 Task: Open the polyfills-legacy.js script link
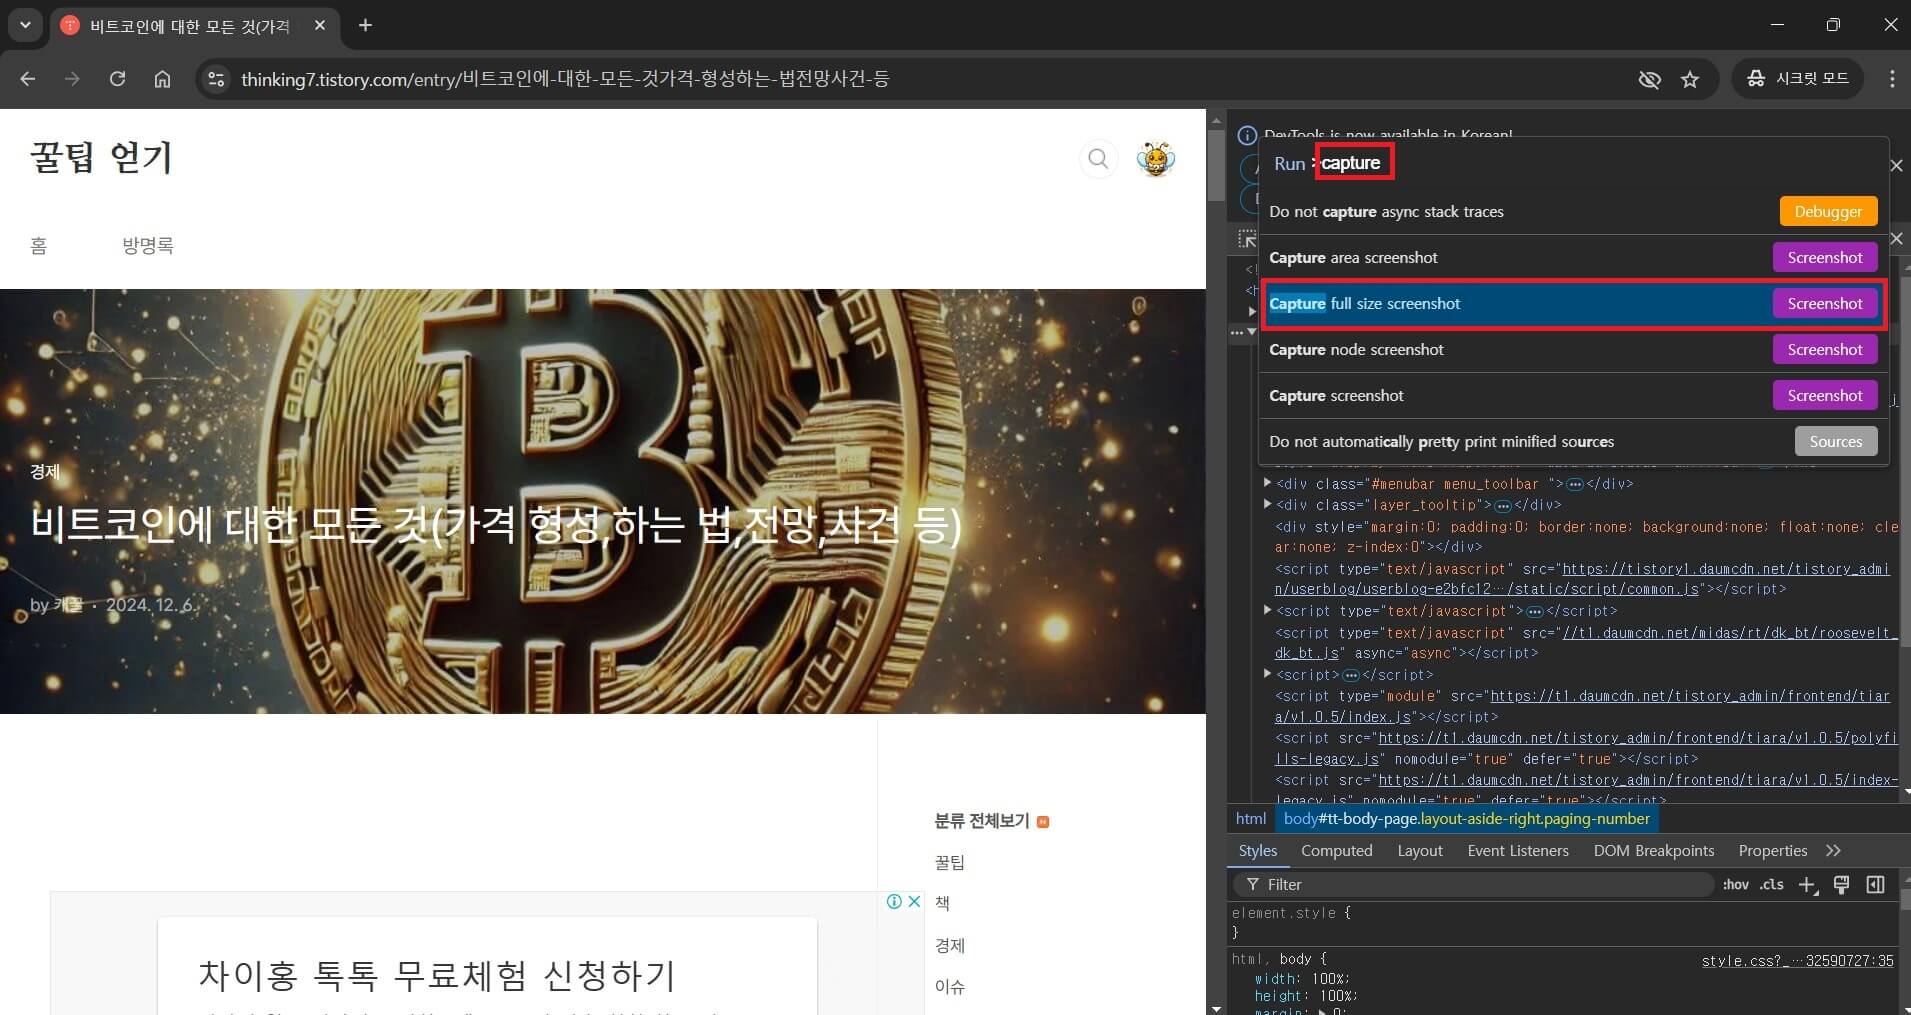1586,749
